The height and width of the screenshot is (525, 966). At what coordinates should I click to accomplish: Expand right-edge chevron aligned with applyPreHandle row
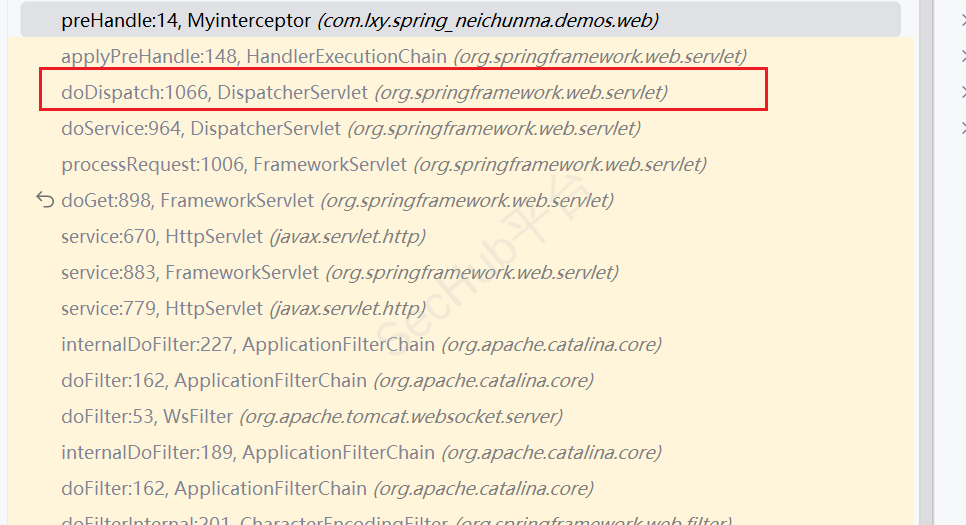[x=961, y=57]
